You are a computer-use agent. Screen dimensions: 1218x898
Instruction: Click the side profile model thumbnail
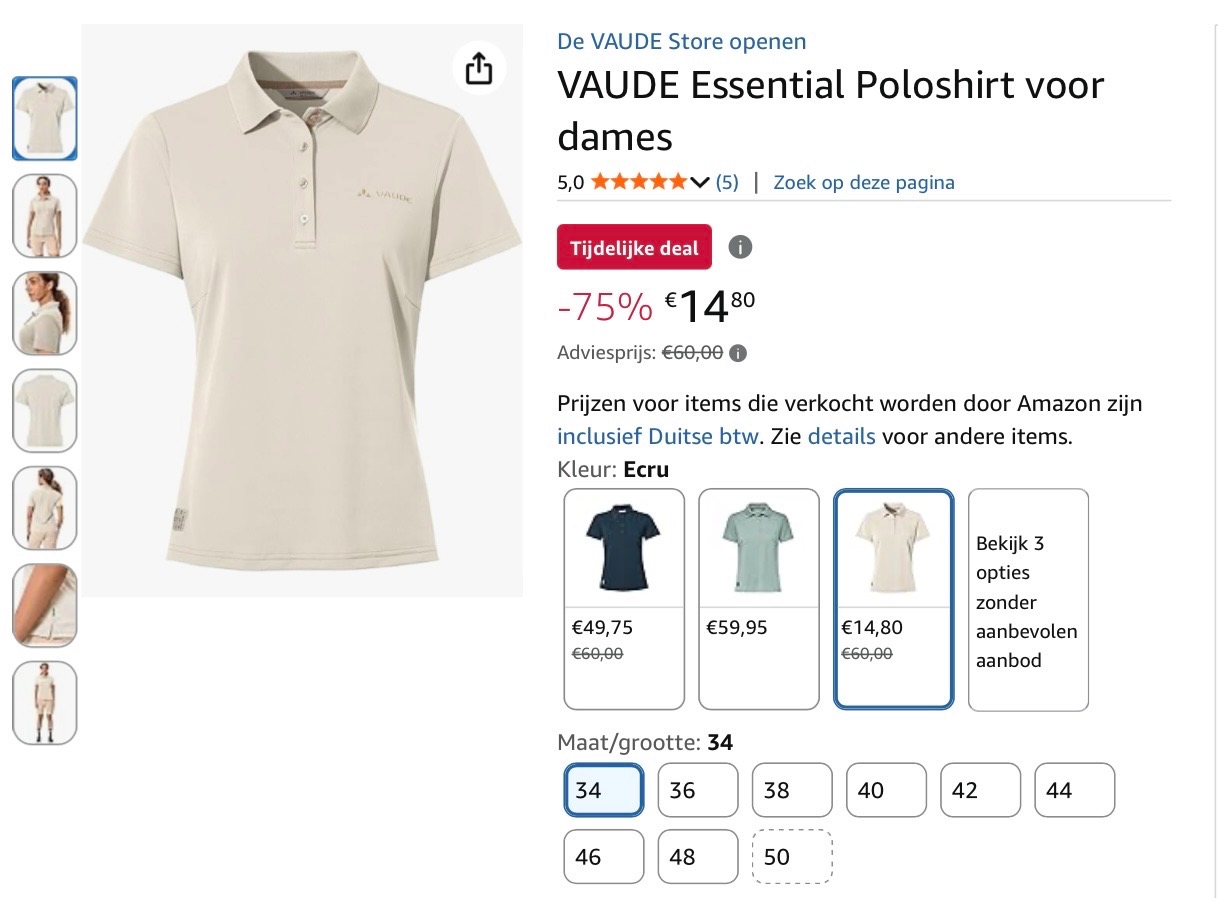click(x=44, y=313)
